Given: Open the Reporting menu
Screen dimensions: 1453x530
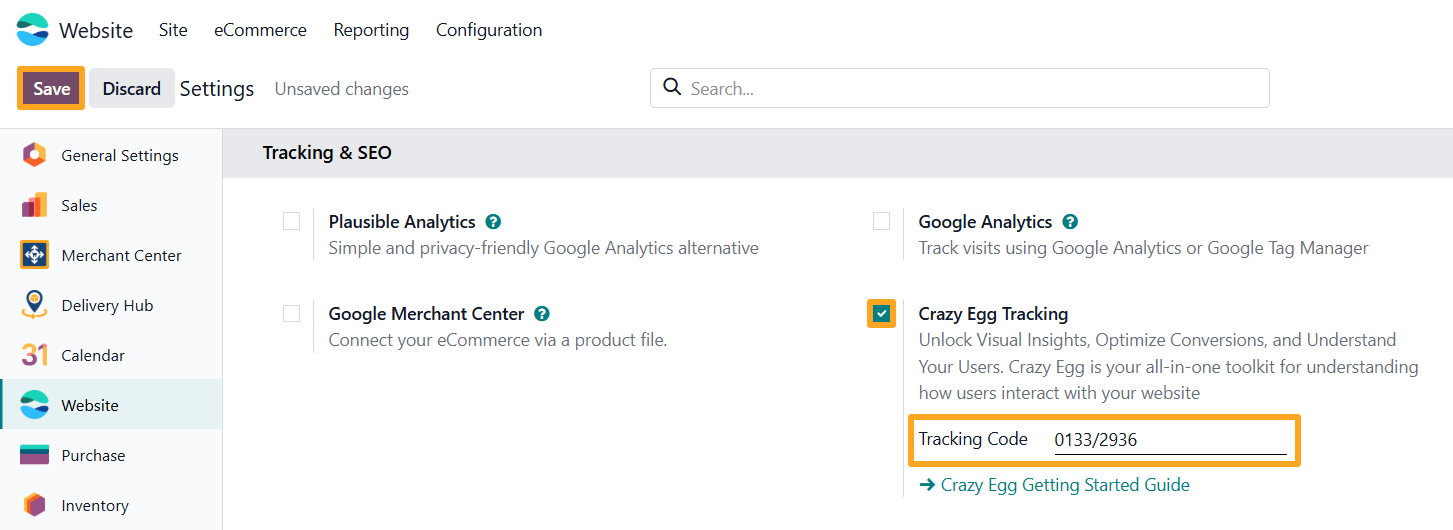Looking at the screenshot, I should [371, 30].
